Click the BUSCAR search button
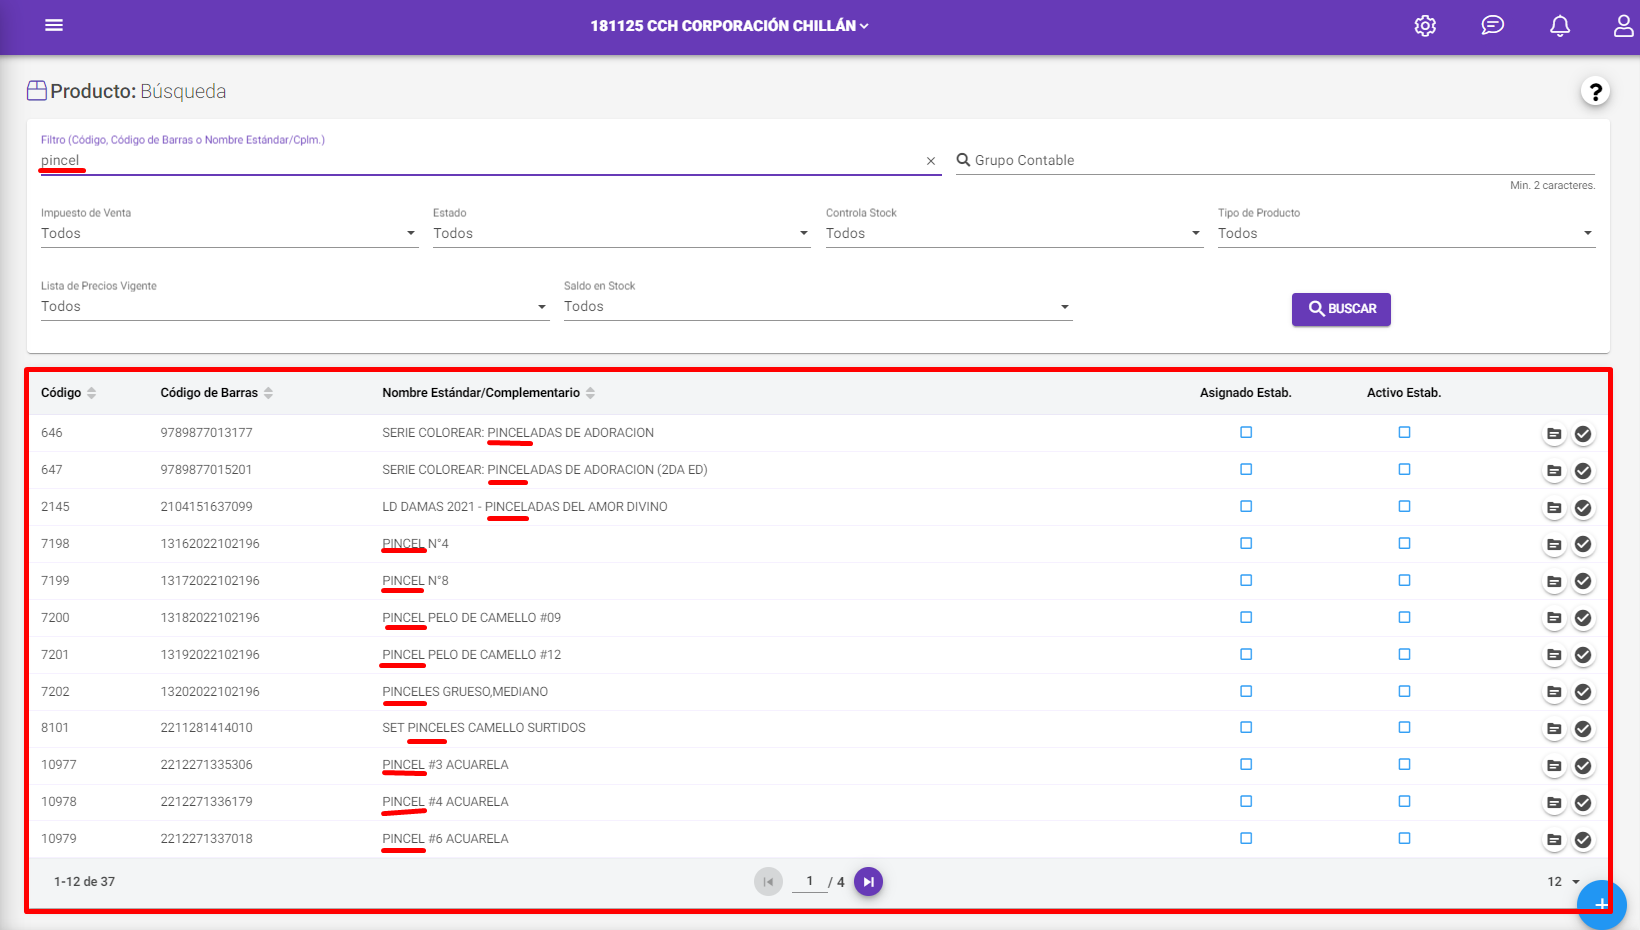The width and height of the screenshot is (1640, 930). [1341, 309]
